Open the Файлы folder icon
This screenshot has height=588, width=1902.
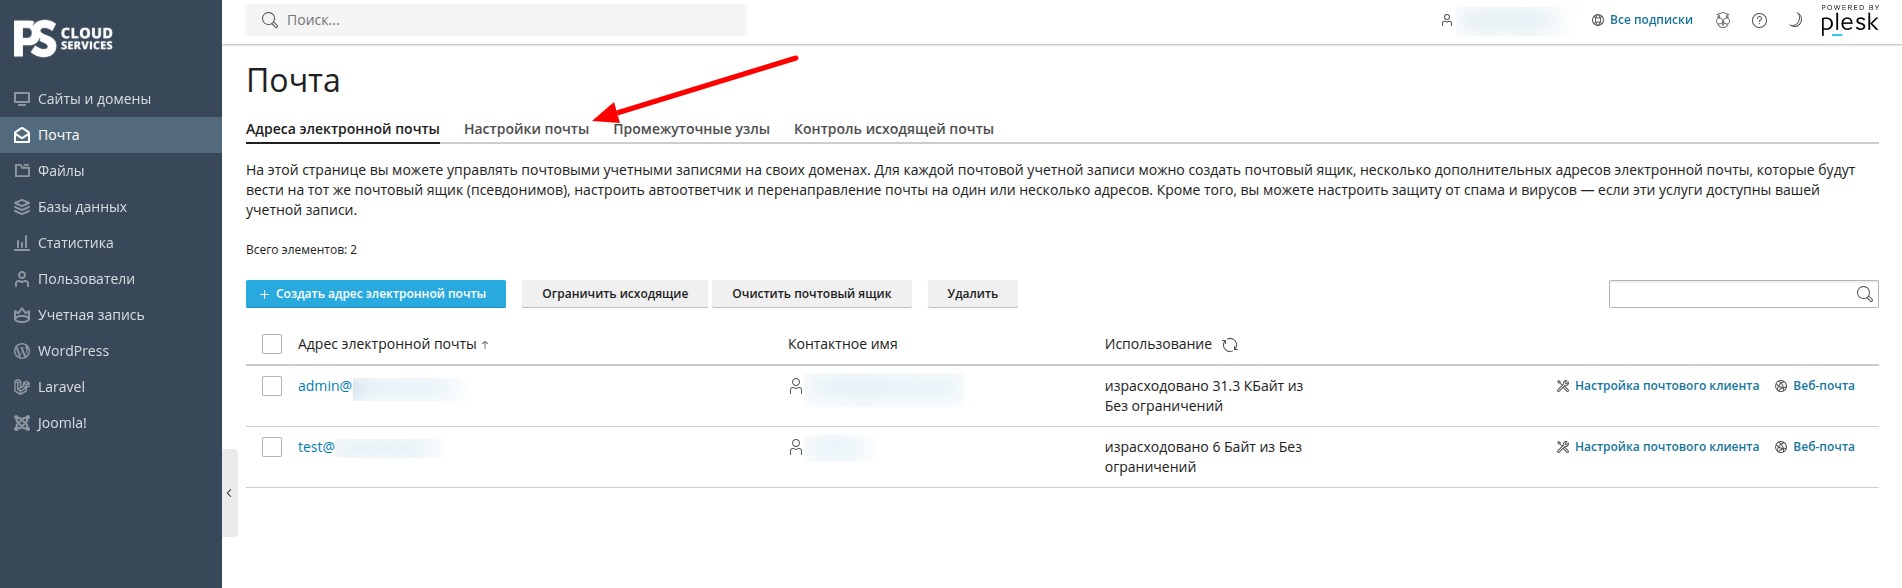pos(22,171)
